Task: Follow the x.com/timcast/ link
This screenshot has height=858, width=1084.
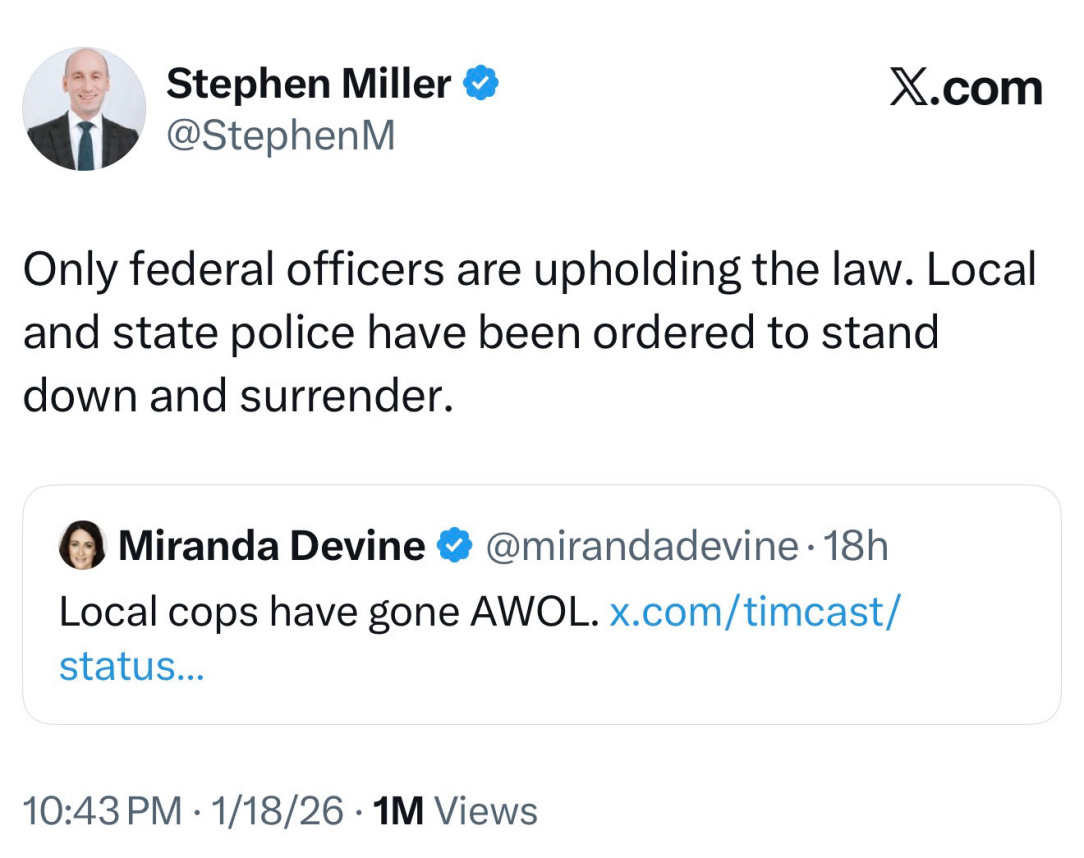Action: pos(755,612)
